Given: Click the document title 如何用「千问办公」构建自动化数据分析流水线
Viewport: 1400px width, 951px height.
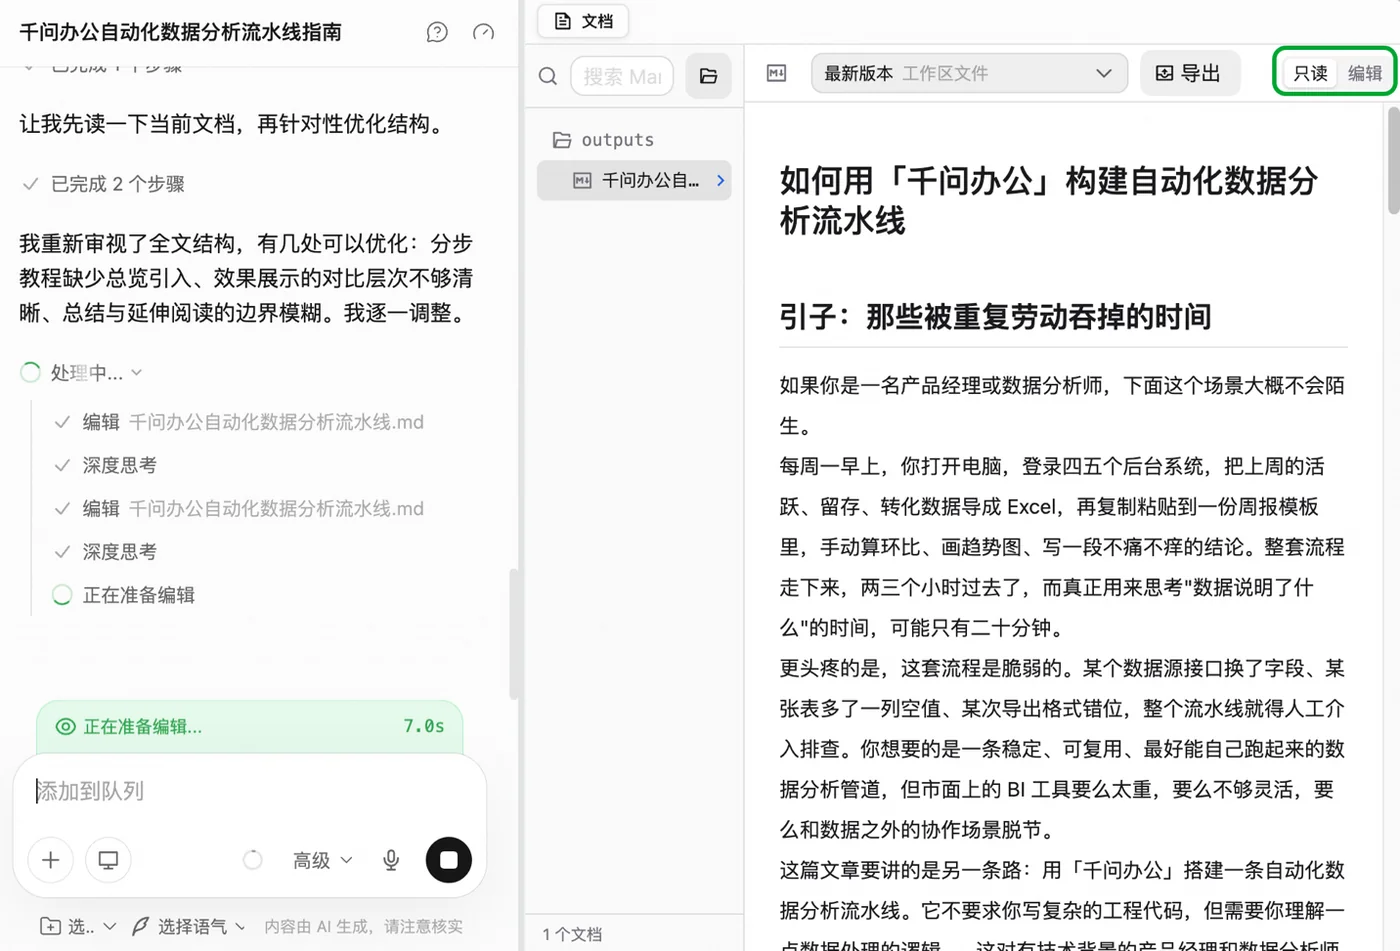Looking at the screenshot, I should (1049, 200).
